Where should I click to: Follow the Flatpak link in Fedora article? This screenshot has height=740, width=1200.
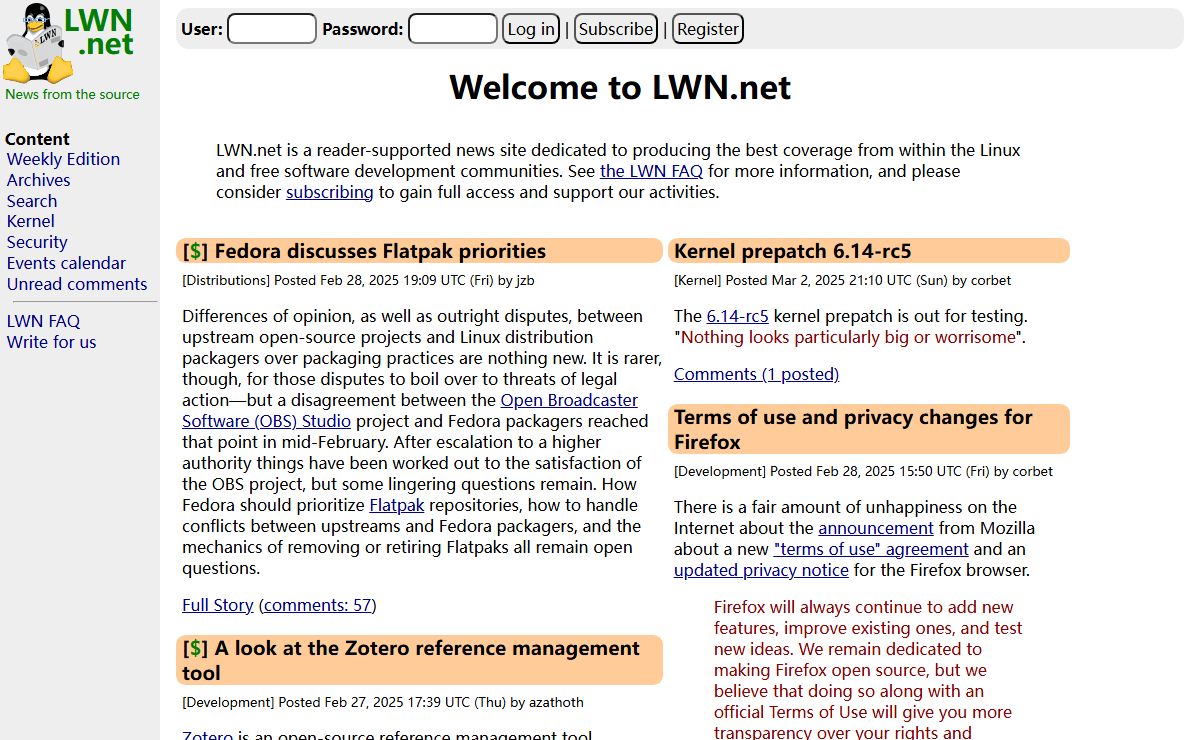click(397, 505)
